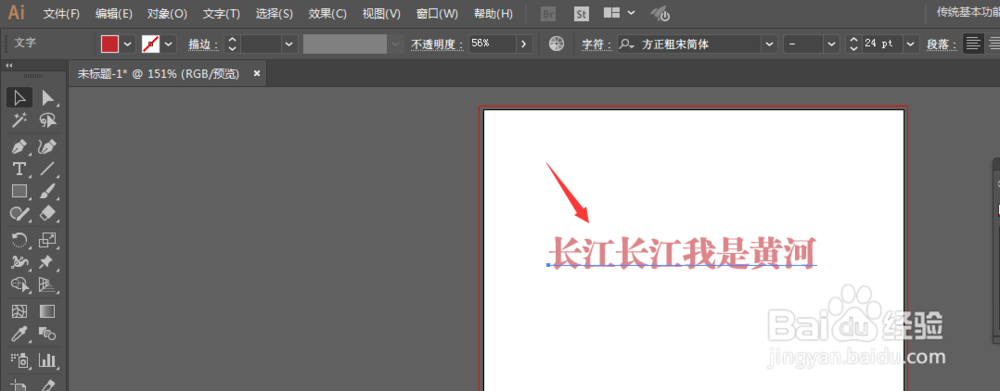Open the 窗口(W) menu
Image resolution: width=1000 pixels, height=391 pixels.
click(x=437, y=13)
